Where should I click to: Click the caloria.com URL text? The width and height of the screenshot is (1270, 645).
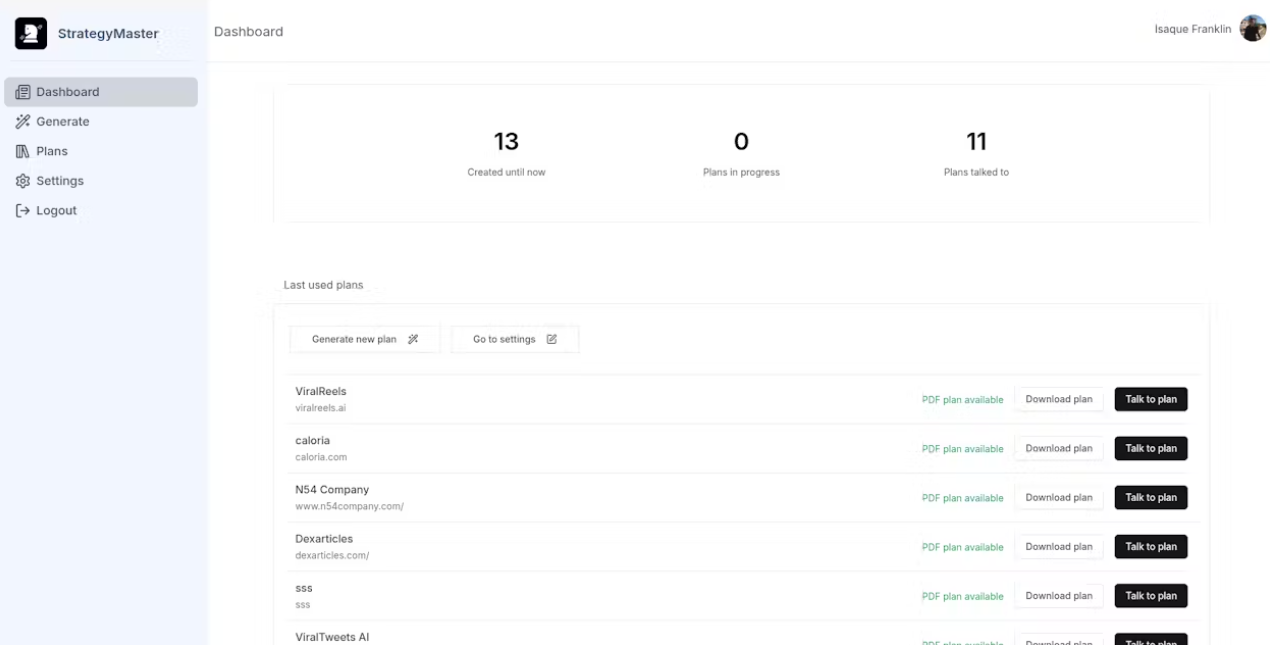(x=321, y=457)
